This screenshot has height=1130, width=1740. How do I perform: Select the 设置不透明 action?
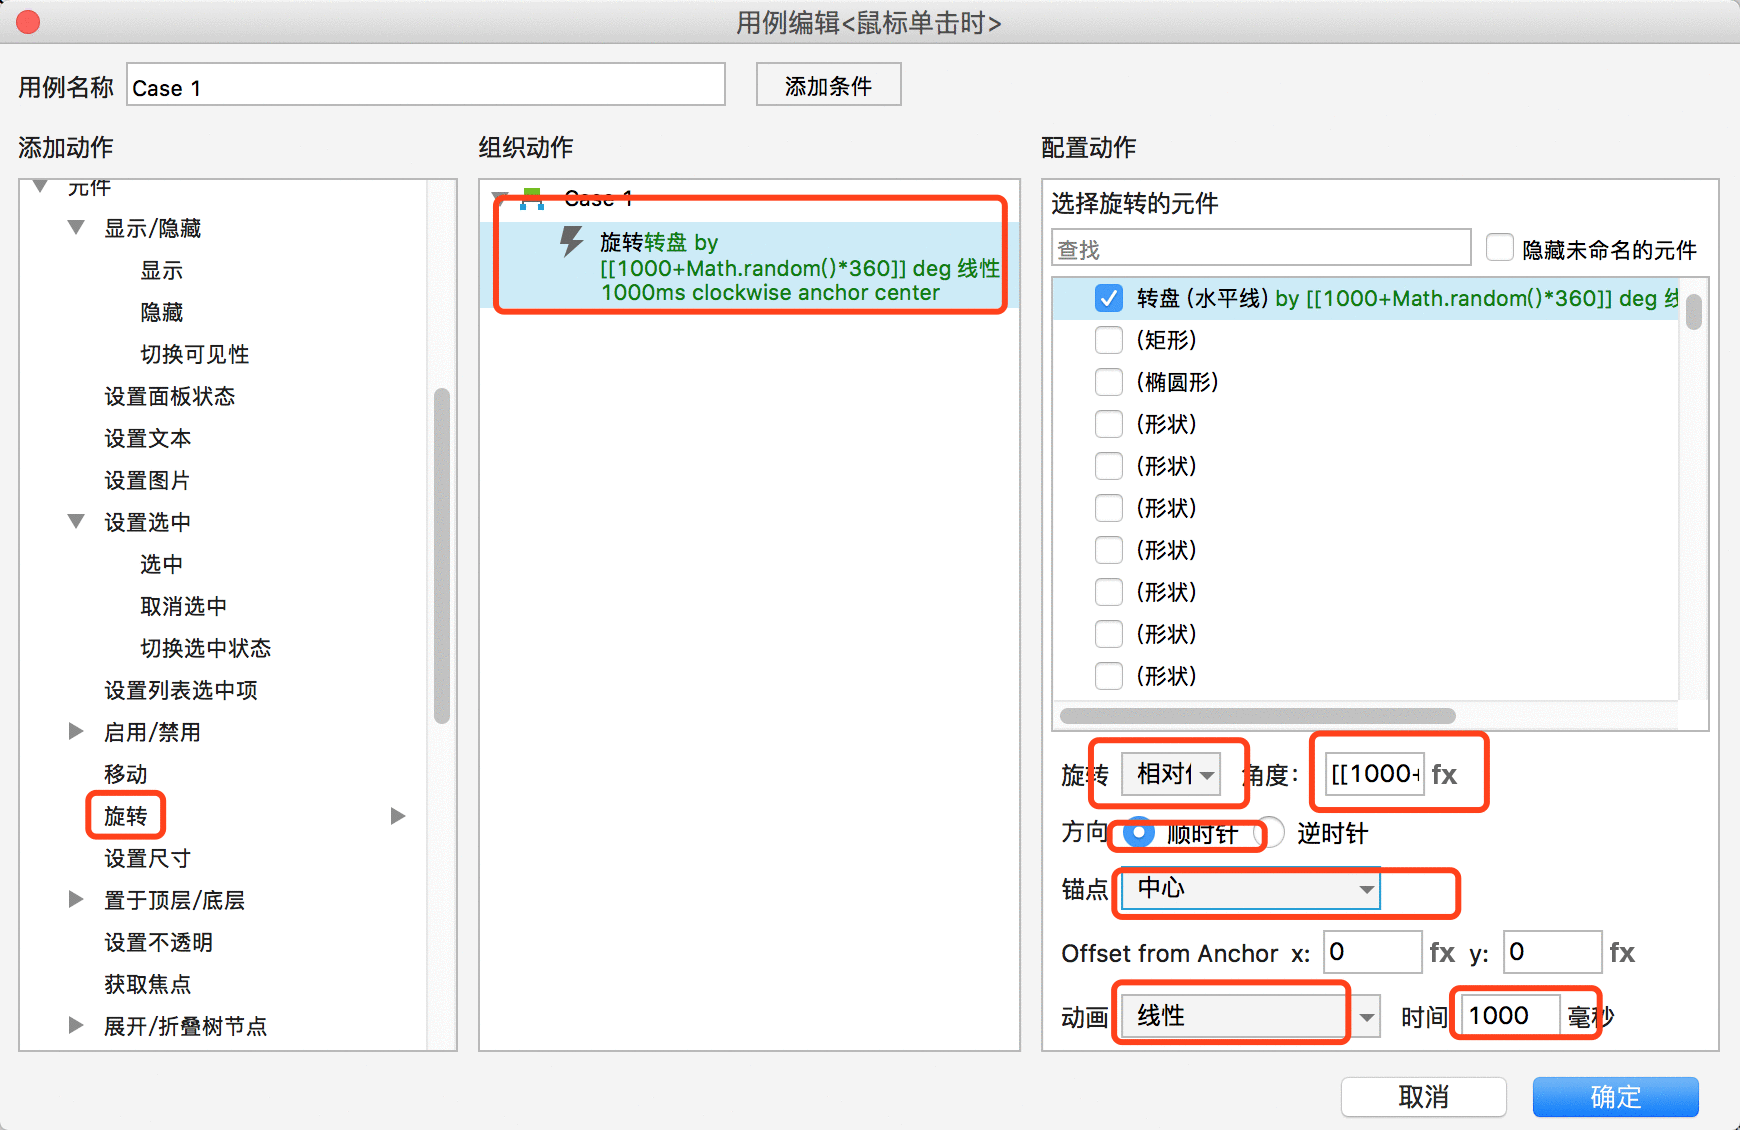tap(159, 942)
